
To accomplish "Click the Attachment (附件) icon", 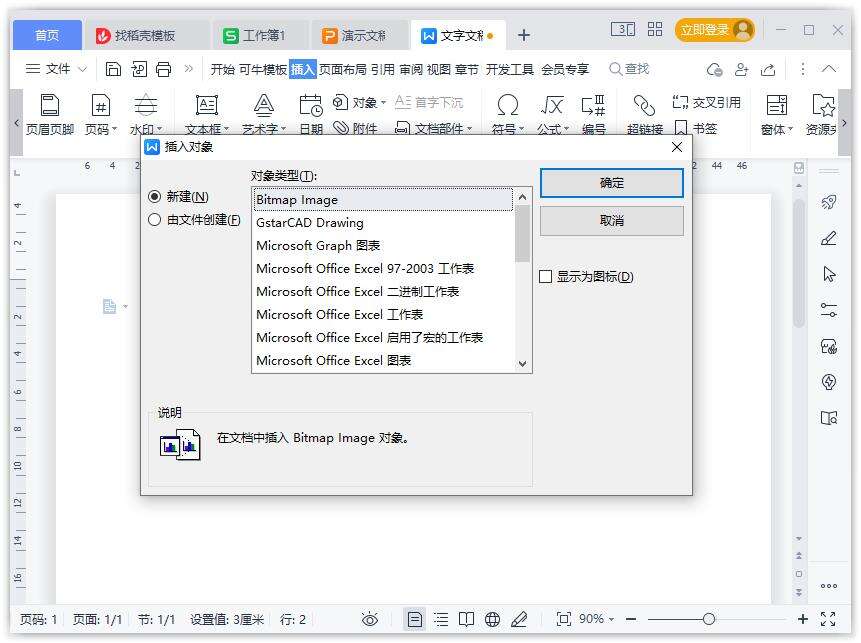I will coord(342,128).
